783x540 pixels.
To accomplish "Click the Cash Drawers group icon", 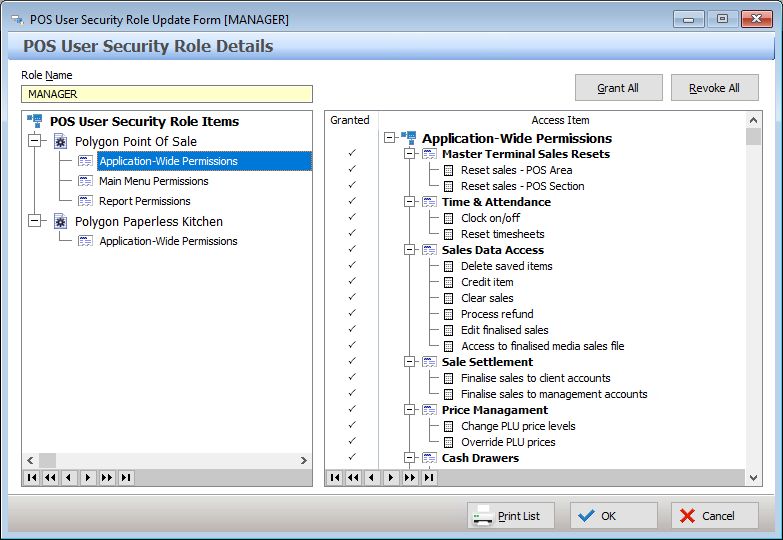I will point(429,458).
